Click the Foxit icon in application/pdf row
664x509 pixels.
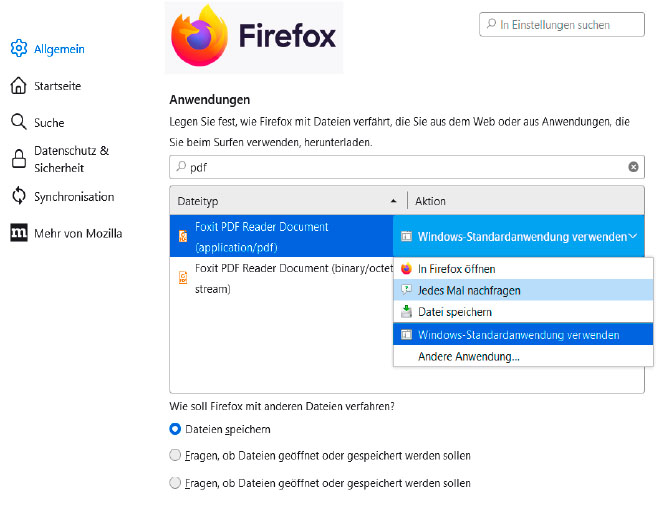tap(183, 236)
